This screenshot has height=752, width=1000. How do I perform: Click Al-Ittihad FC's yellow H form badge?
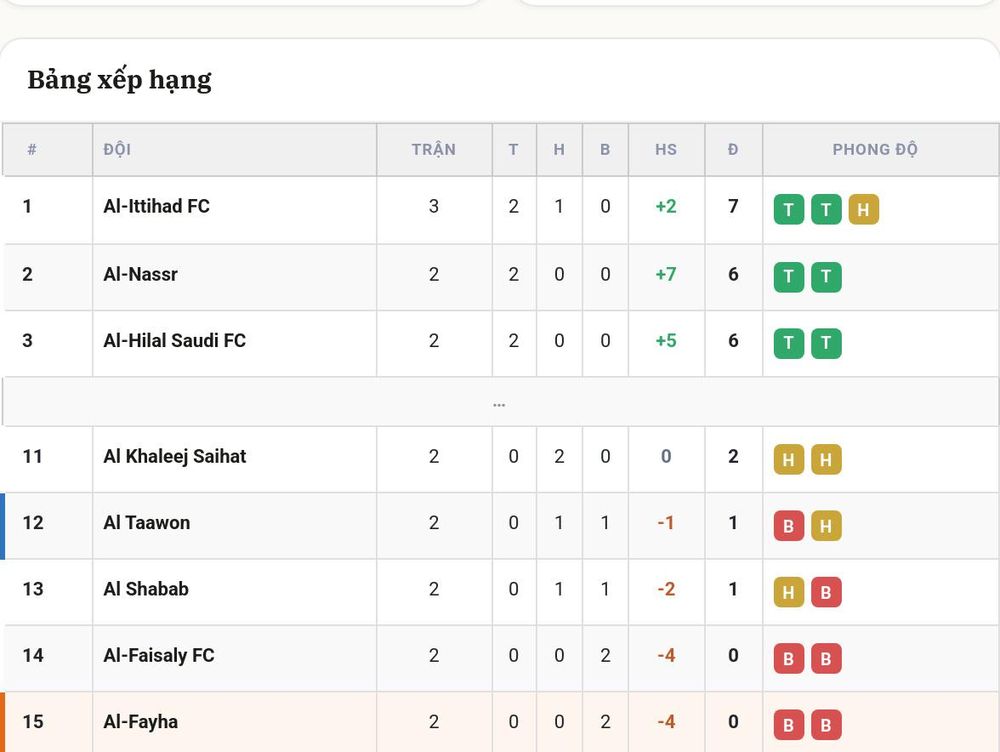point(864,209)
